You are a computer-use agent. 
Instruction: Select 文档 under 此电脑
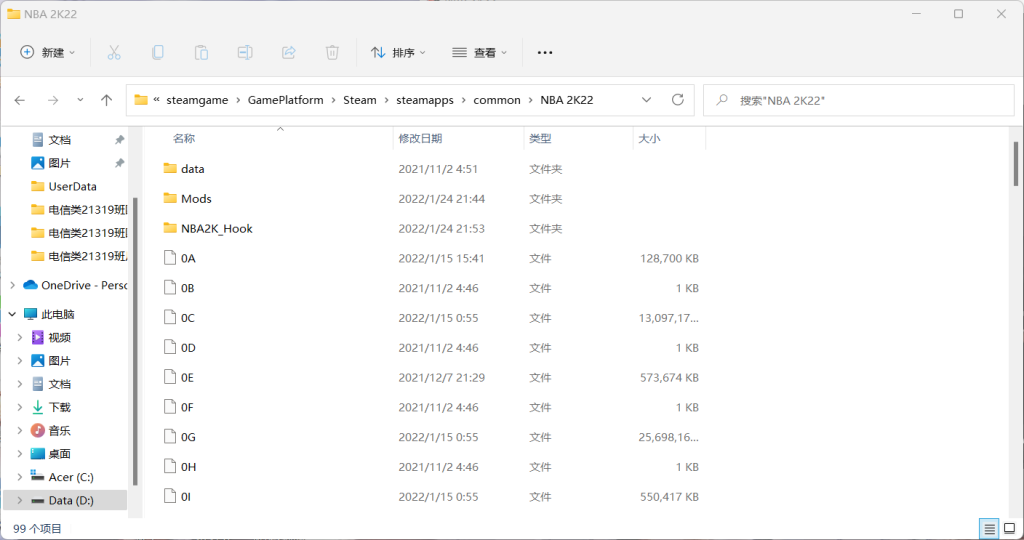[x=59, y=384]
